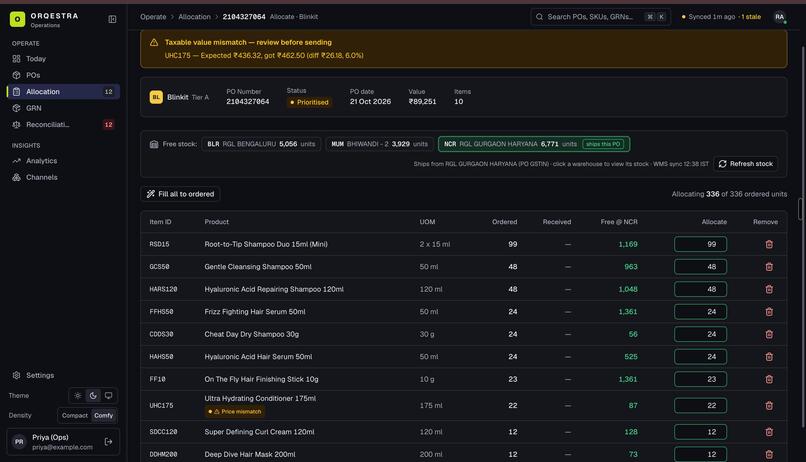Remove CDDS30 row with trash icon

[x=769, y=334]
